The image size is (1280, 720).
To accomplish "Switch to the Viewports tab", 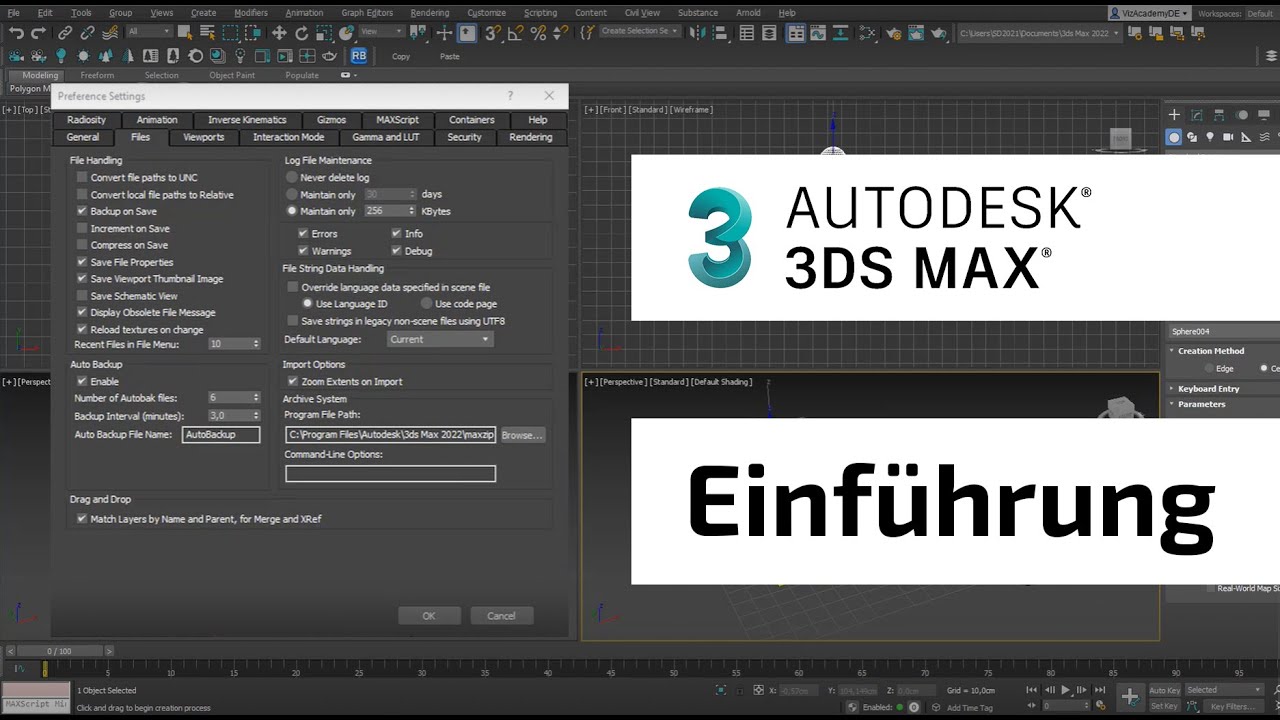I will point(203,137).
